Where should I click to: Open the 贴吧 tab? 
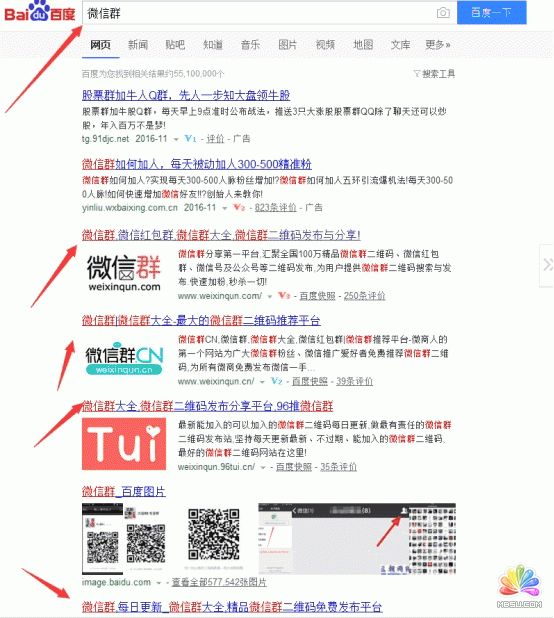pyautogui.click(x=175, y=45)
